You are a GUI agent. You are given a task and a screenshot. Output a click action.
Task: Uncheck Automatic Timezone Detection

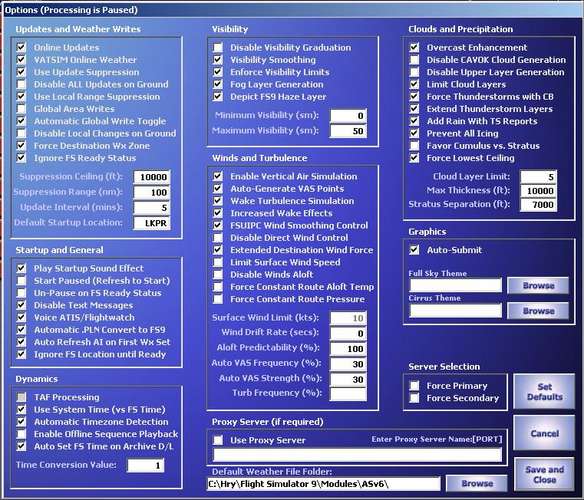(21, 422)
